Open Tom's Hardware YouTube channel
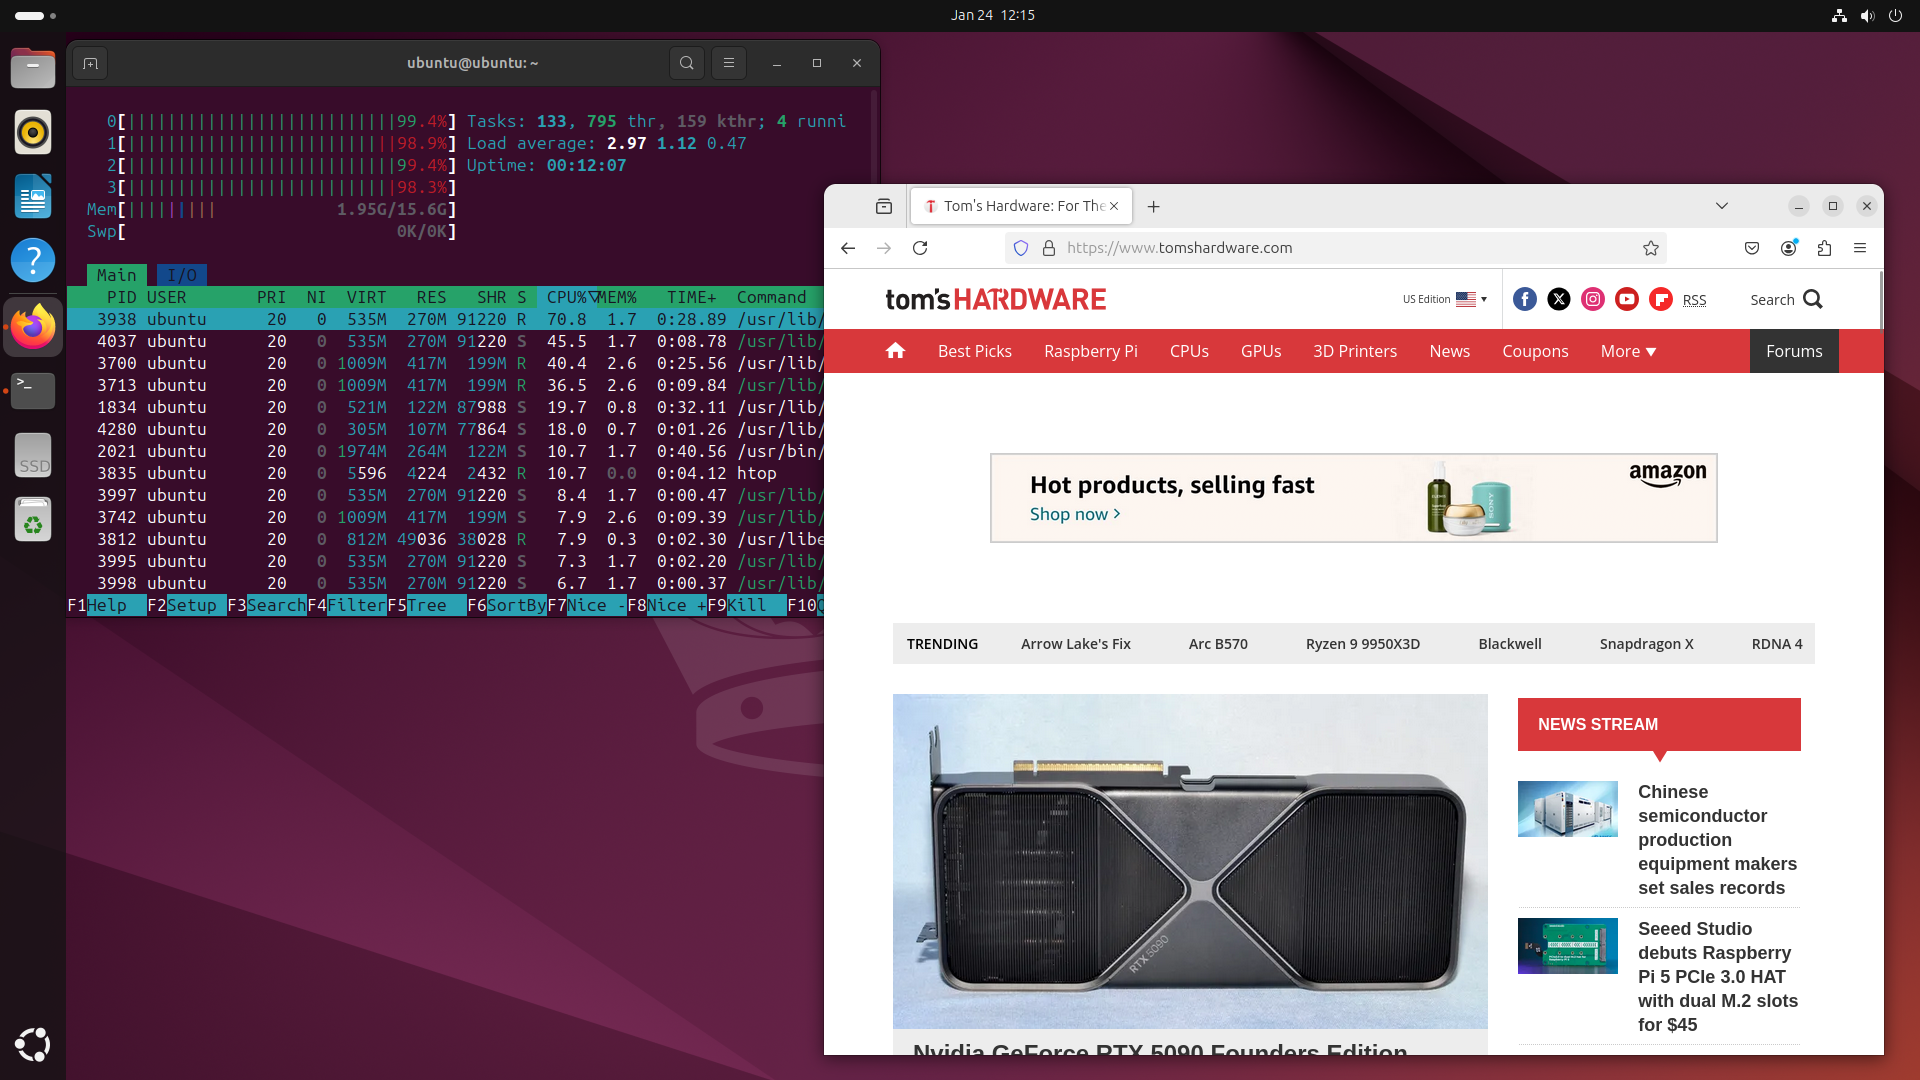1920x1080 pixels. pyautogui.click(x=1627, y=299)
